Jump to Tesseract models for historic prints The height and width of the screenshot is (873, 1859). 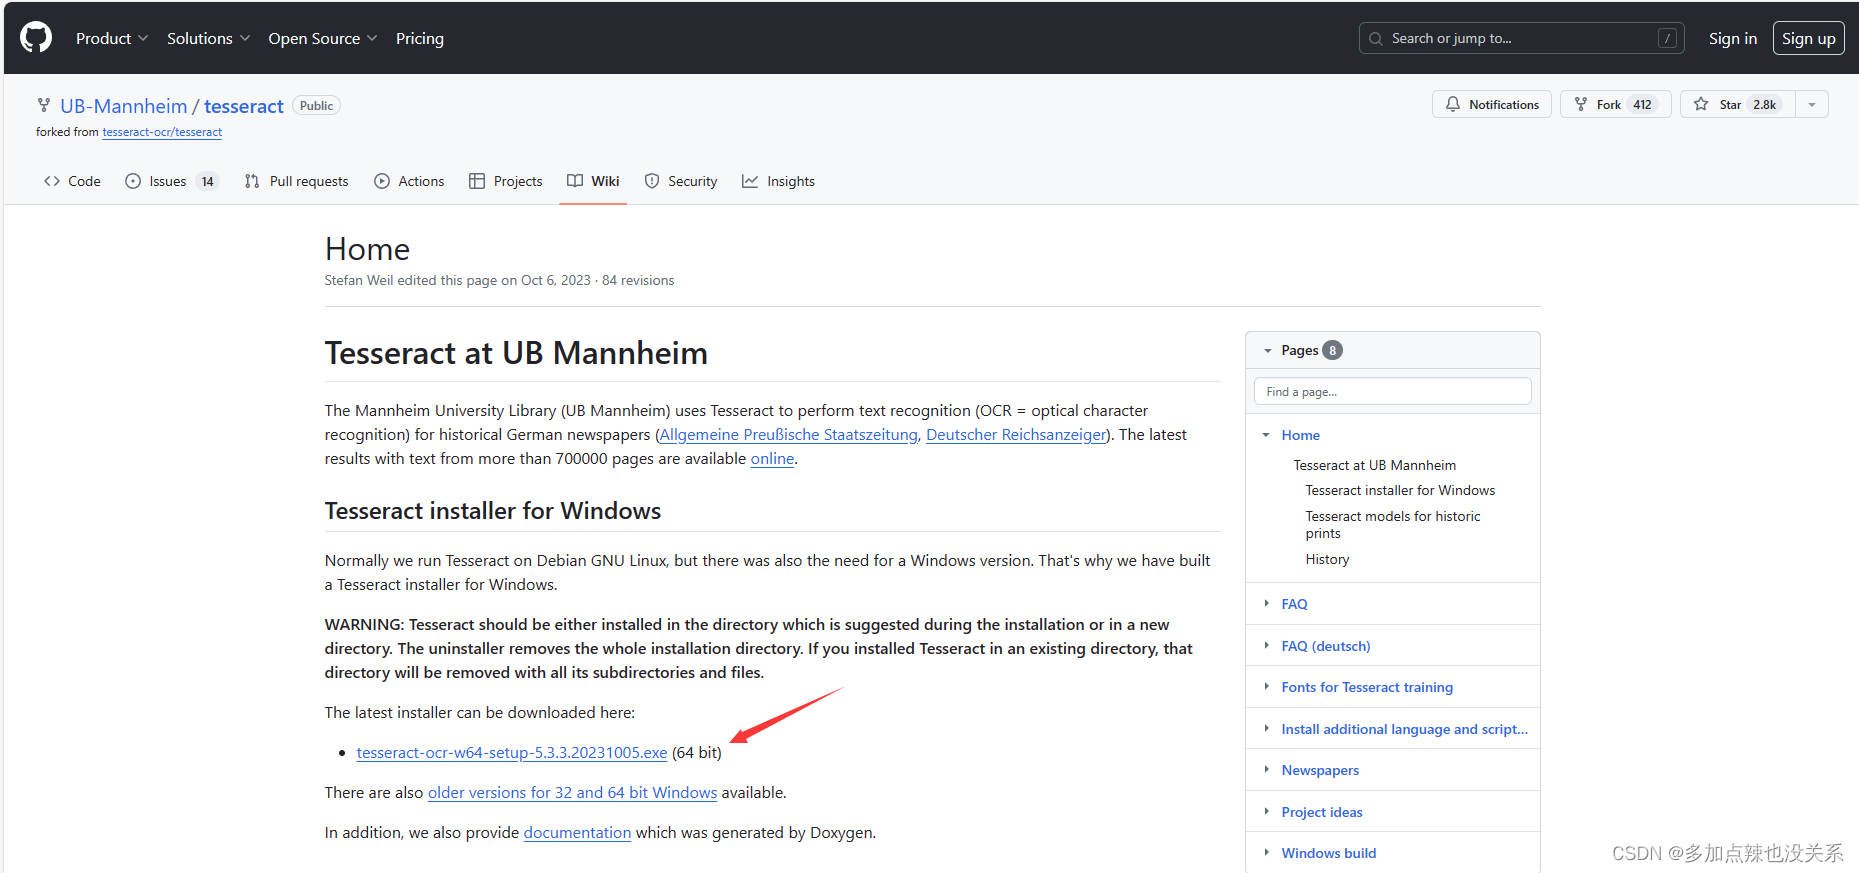[x=1392, y=525]
